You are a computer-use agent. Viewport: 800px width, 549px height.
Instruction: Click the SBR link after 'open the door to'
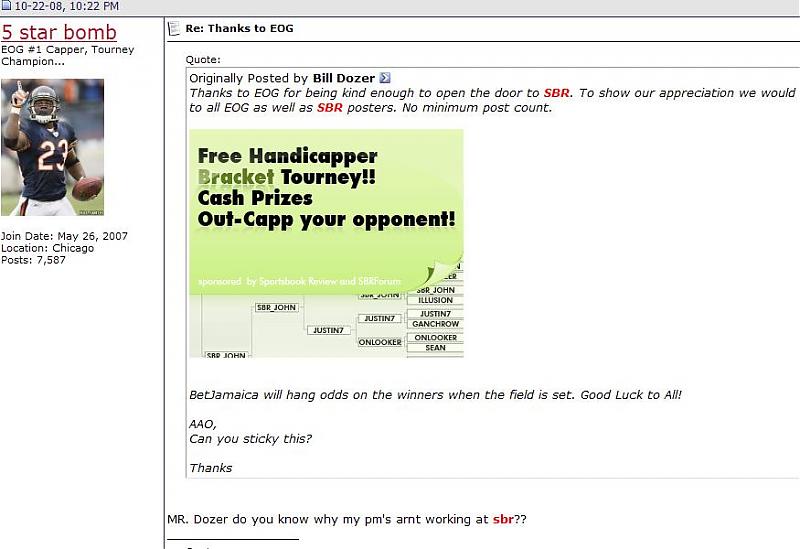[x=557, y=93]
